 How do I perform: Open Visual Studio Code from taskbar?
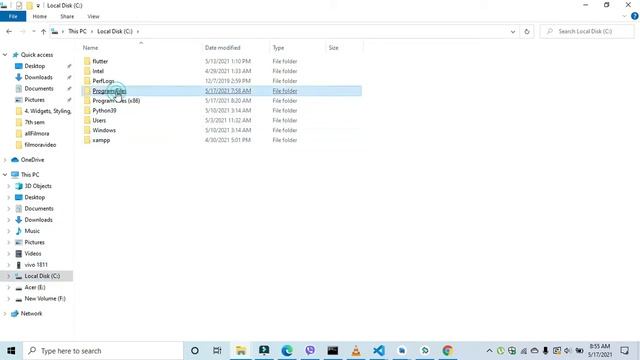[x=379, y=351]
